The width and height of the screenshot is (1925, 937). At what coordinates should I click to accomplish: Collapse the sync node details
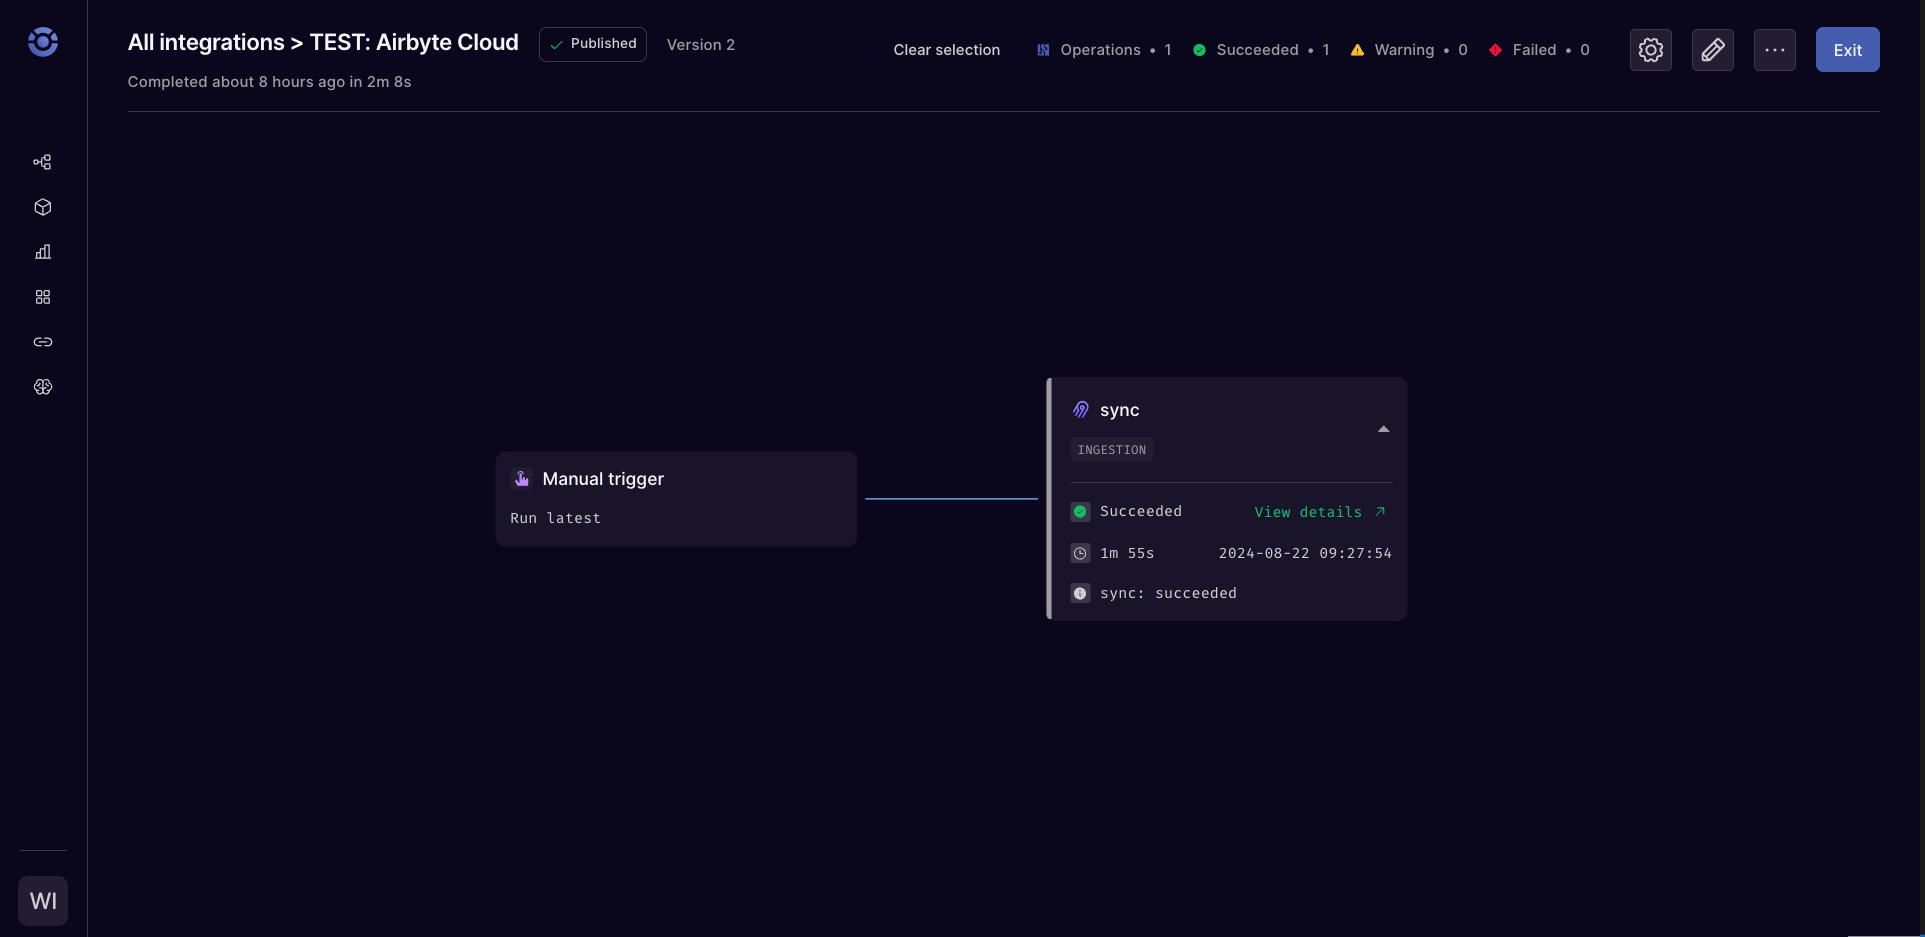click(x=1383, y=429)
